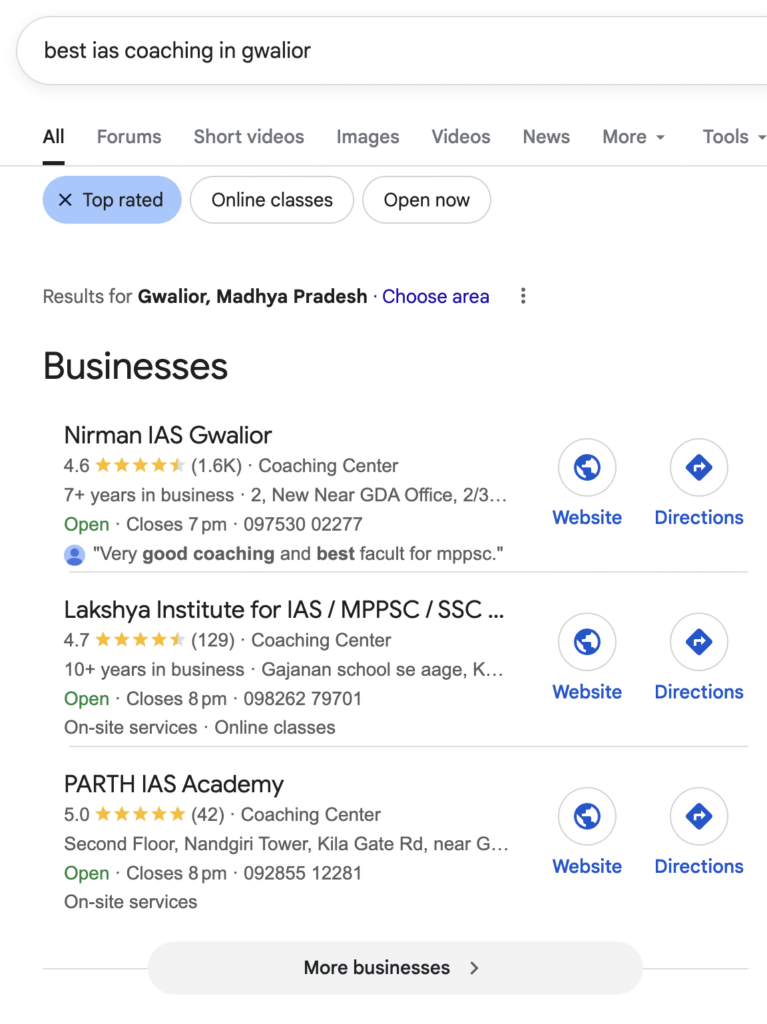
Task: Open the Short videos tab
Action: [248, 137]
